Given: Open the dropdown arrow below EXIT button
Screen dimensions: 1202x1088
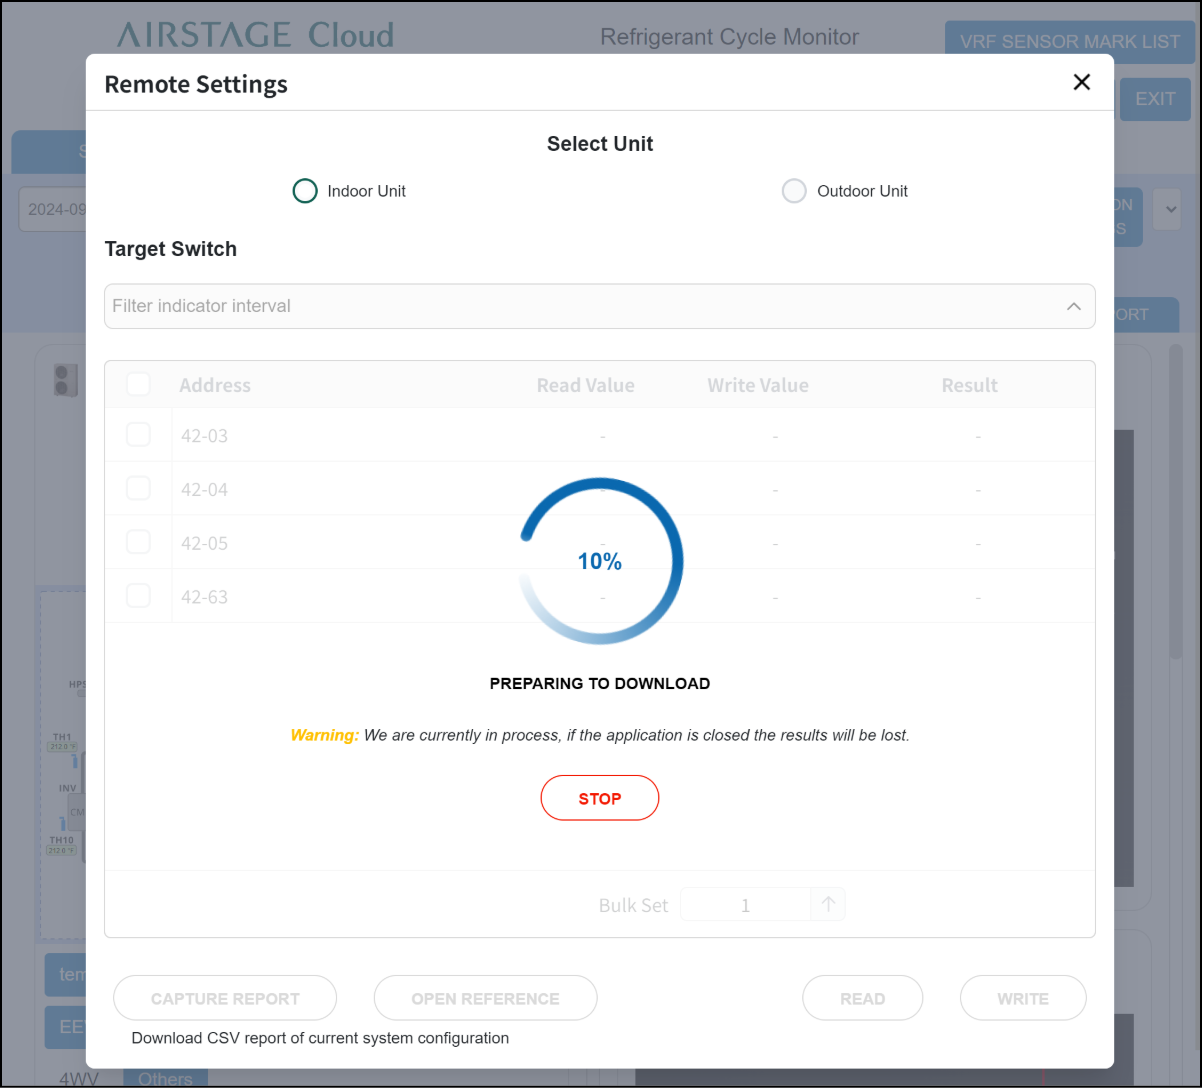Looking at the screenshot, I should pos(1166,211).
